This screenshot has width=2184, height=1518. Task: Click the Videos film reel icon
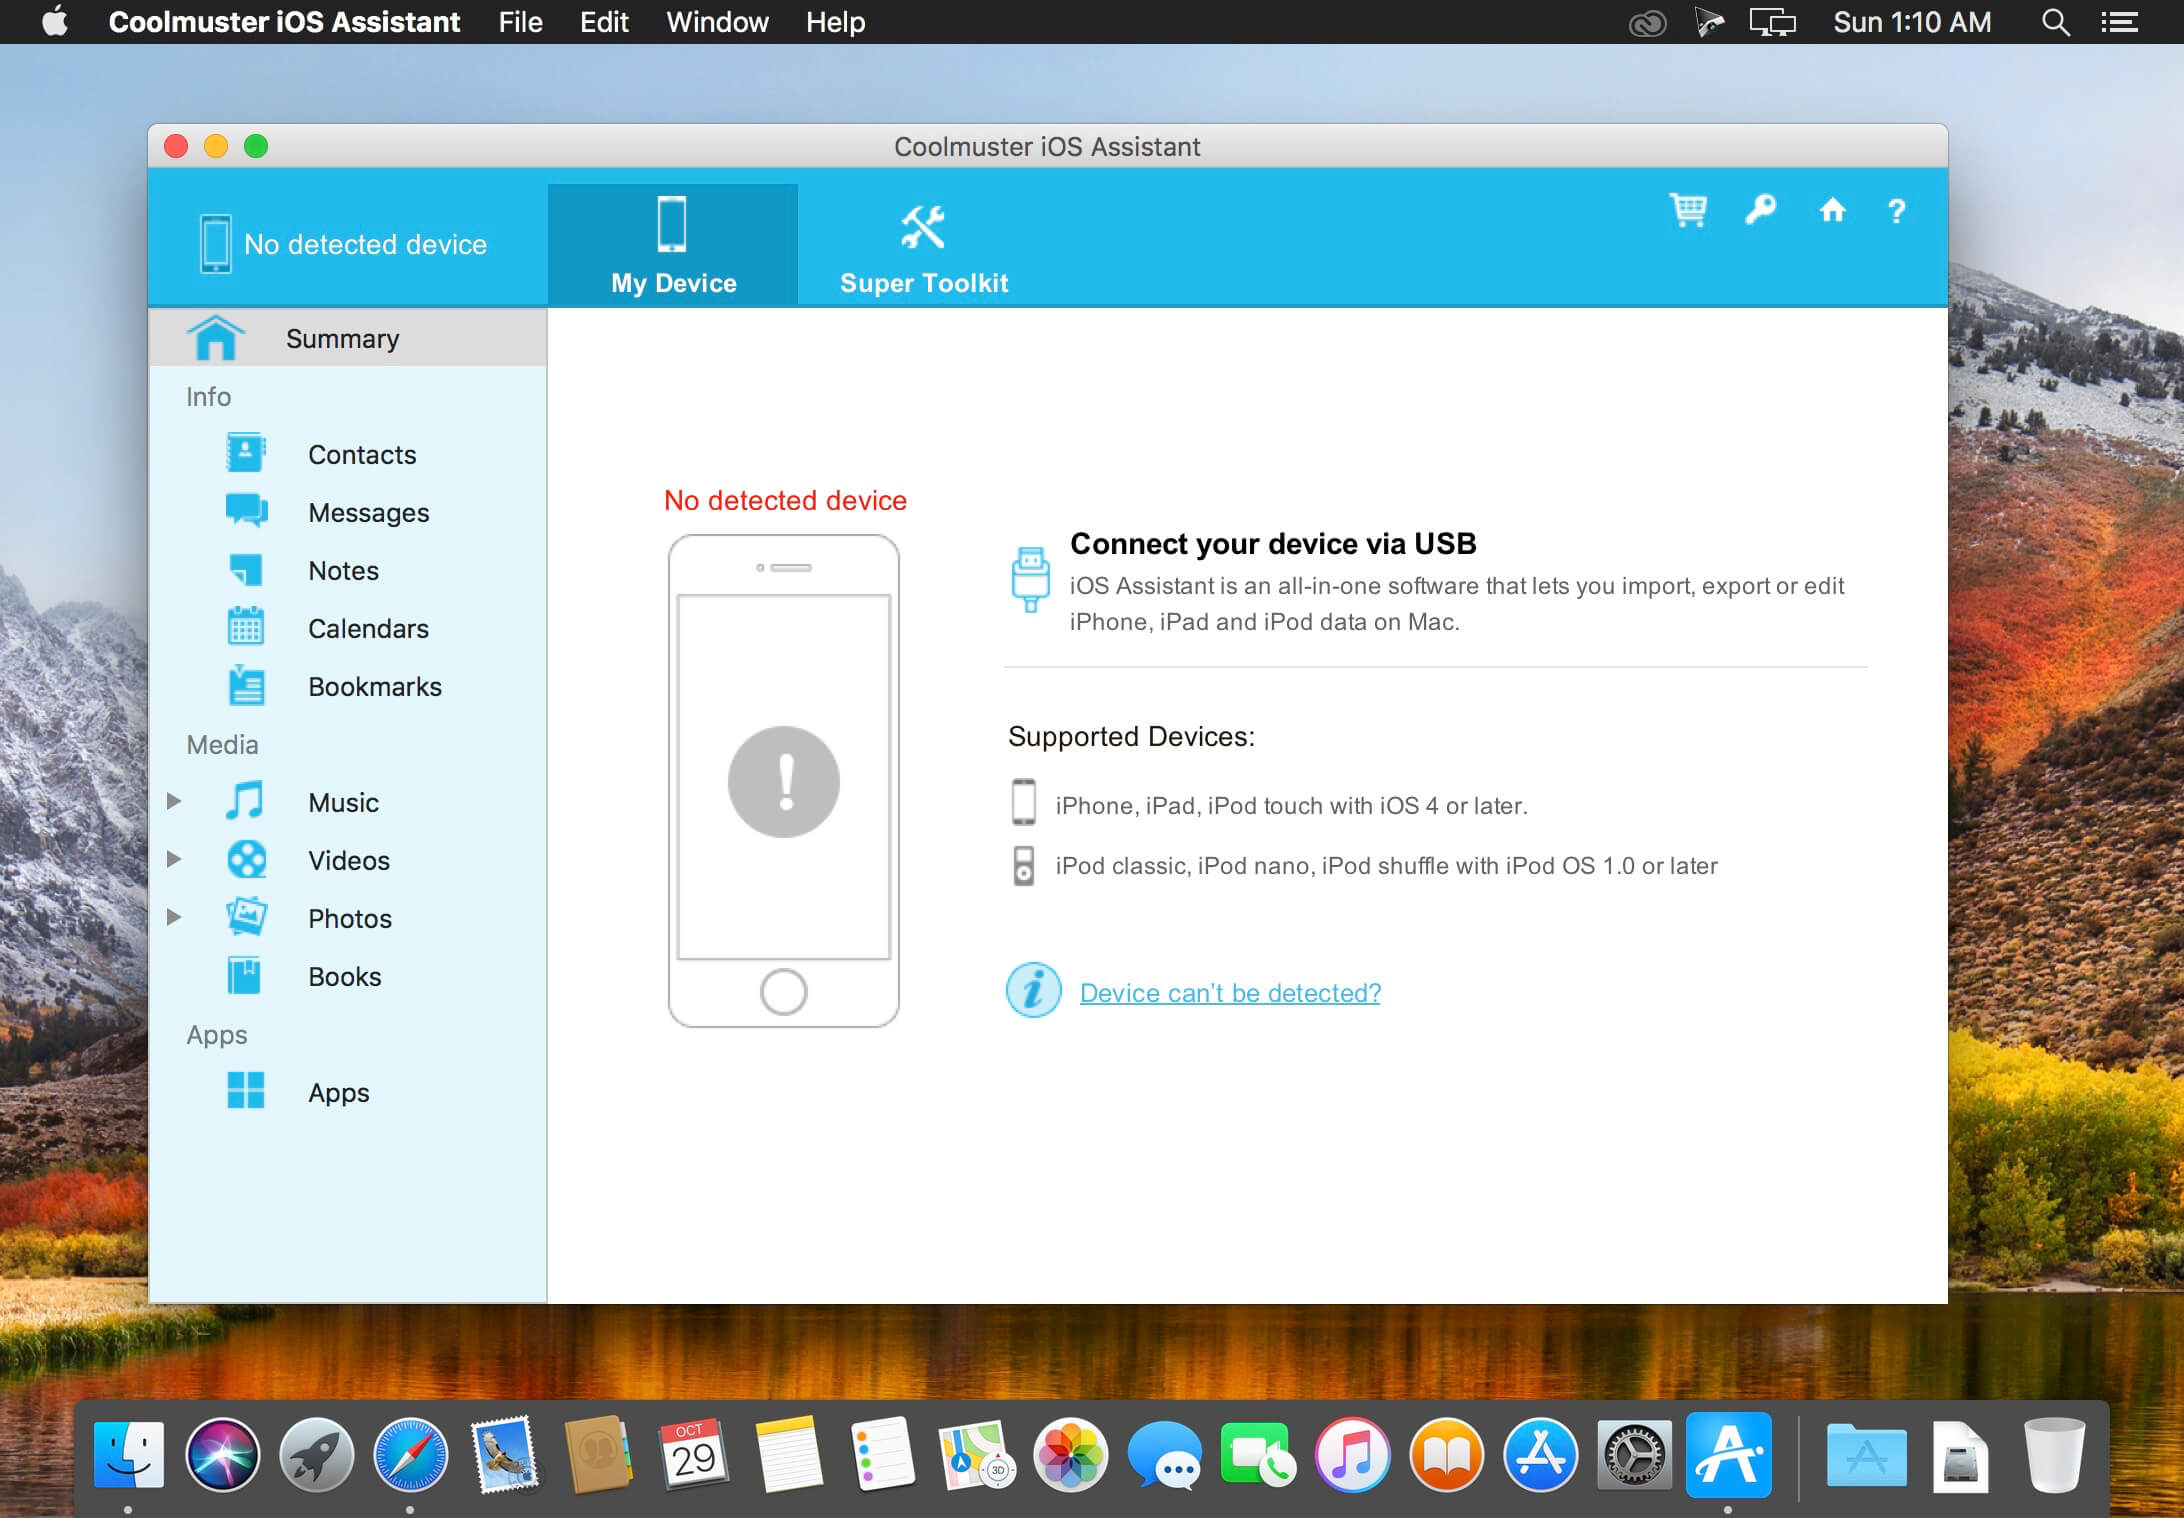tap(247, 859)
